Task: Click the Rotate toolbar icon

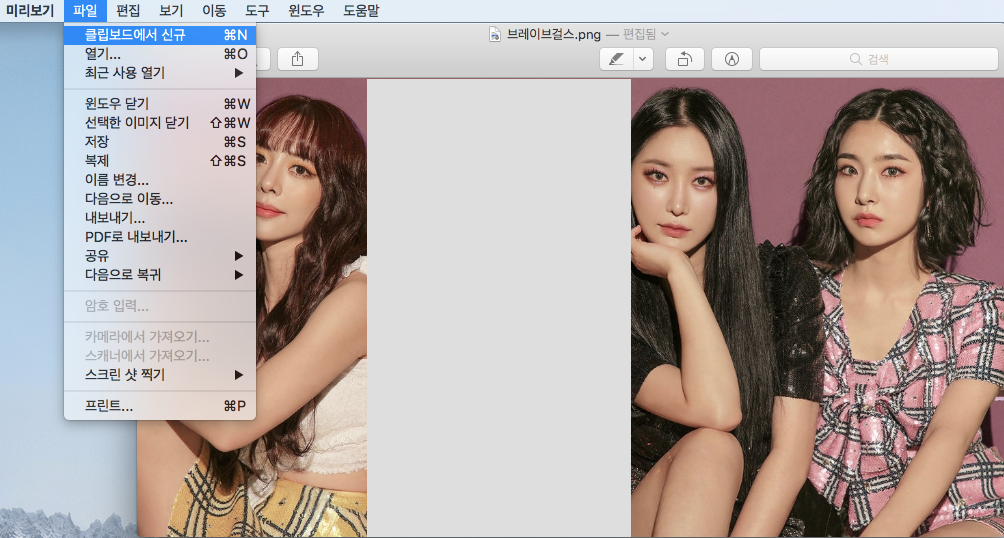Action: click(684, 59)
